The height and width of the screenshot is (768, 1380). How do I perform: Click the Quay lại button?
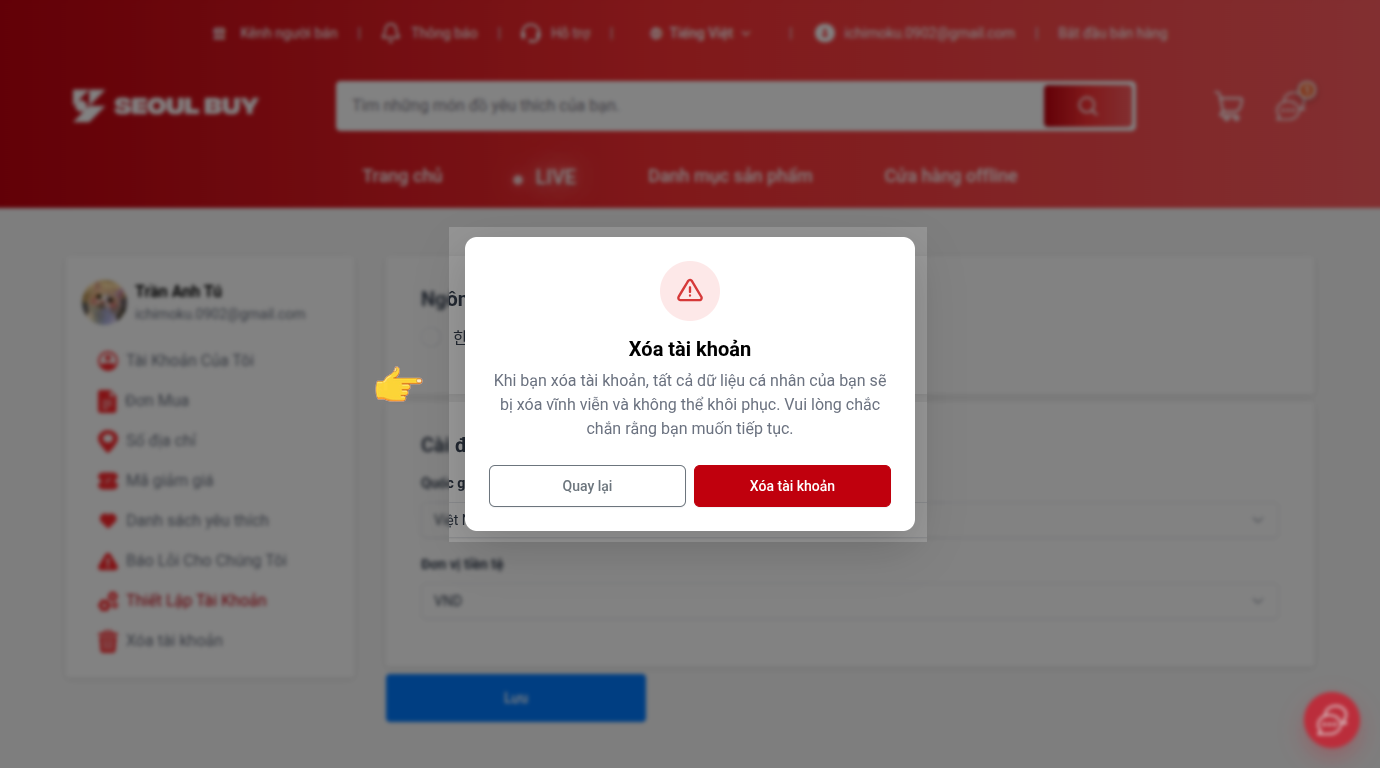coord(587,486)
